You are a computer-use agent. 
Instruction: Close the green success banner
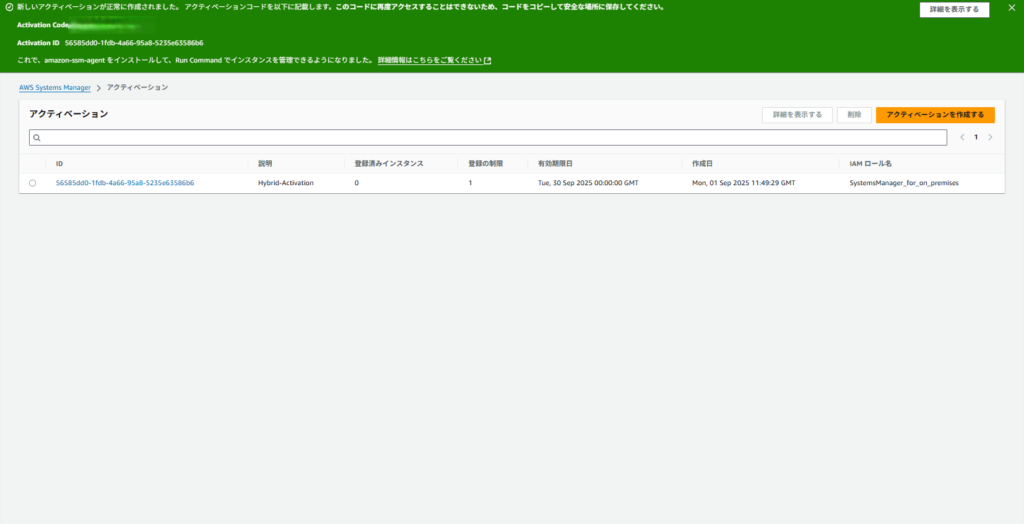(x=1012, y=8)
